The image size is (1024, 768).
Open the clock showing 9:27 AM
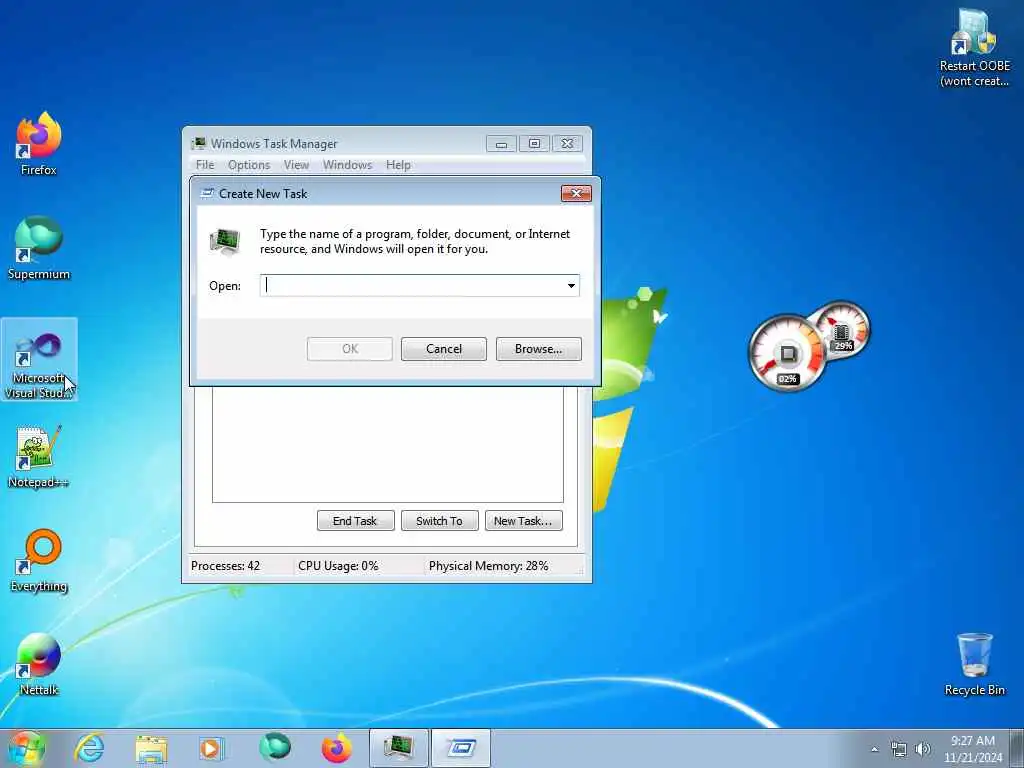point(973,749)
